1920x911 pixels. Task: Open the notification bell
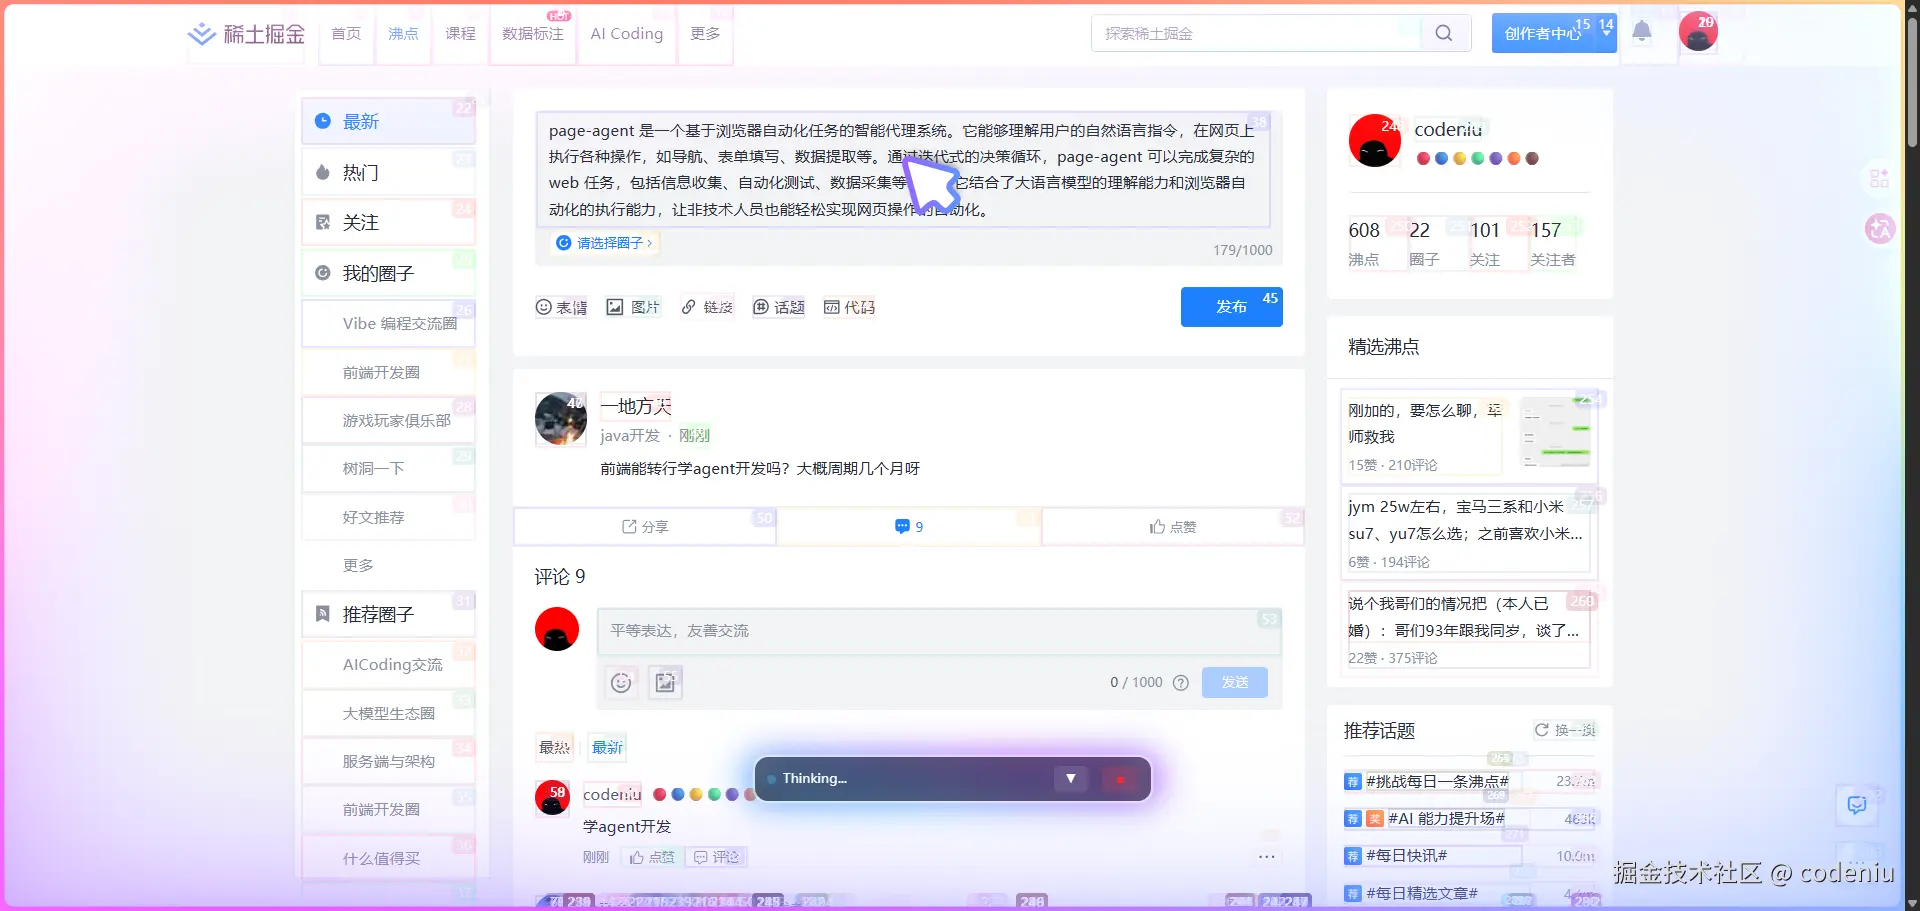pyautogui.click(x=1641, y=31)
